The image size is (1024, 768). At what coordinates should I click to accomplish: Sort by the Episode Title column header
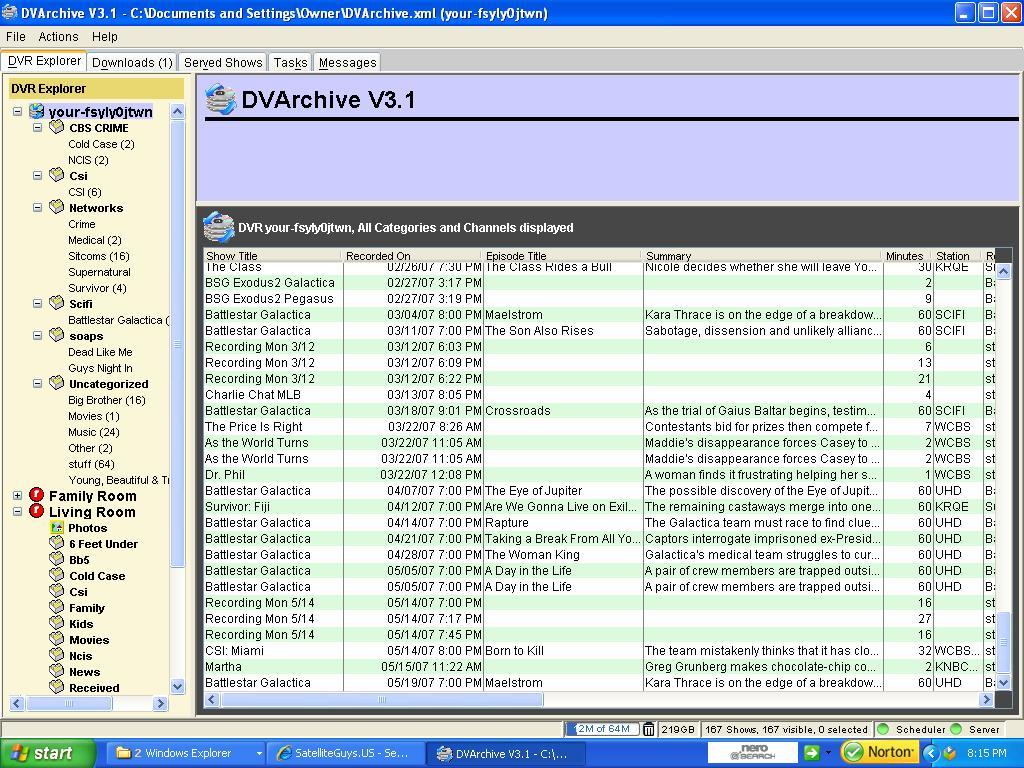561,255
